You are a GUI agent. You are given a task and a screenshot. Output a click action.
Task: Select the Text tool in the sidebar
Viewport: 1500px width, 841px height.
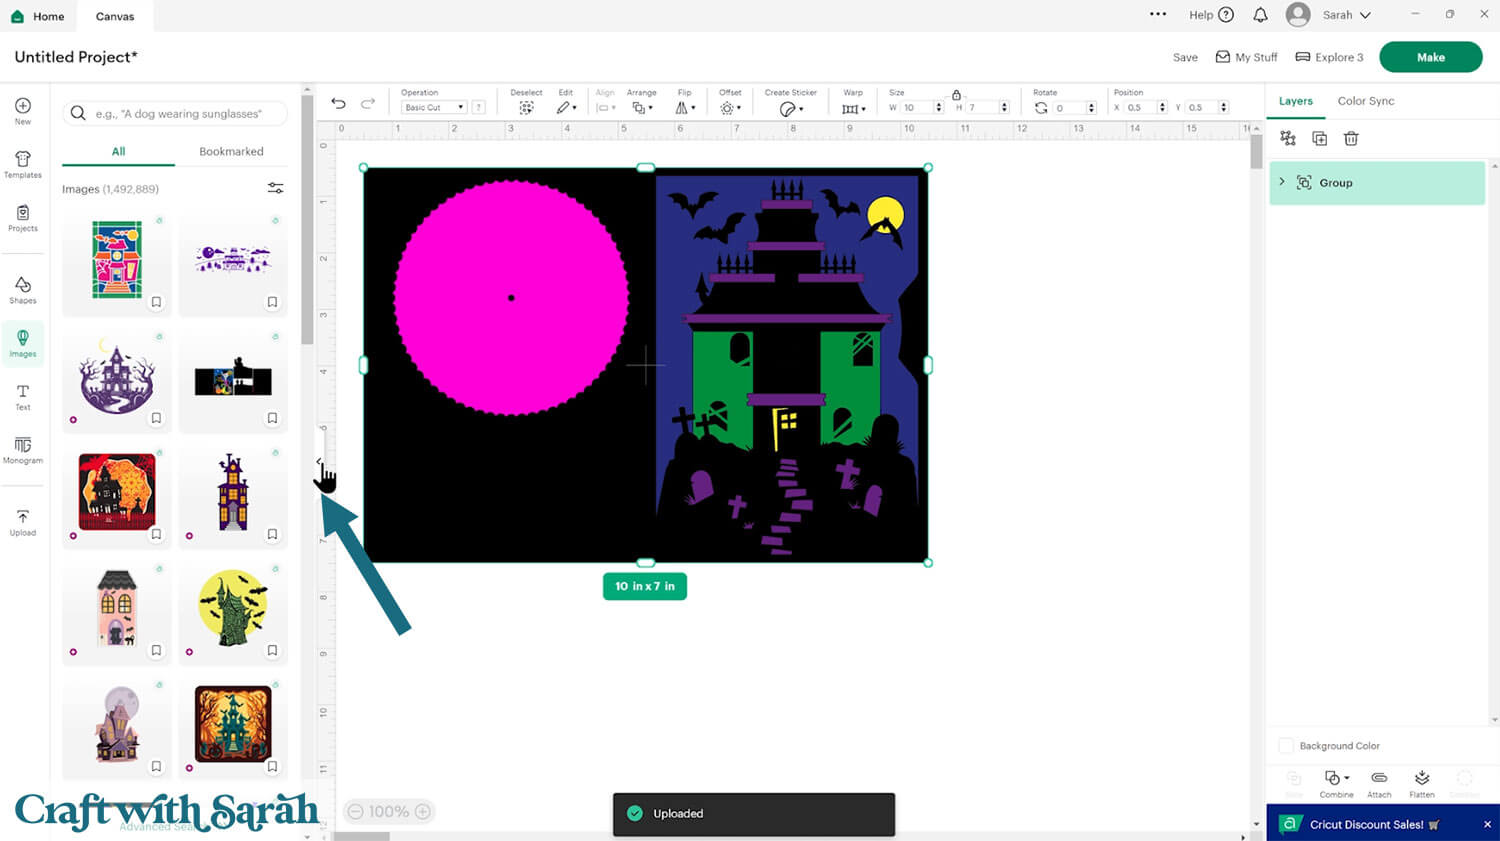coord(23,396)
